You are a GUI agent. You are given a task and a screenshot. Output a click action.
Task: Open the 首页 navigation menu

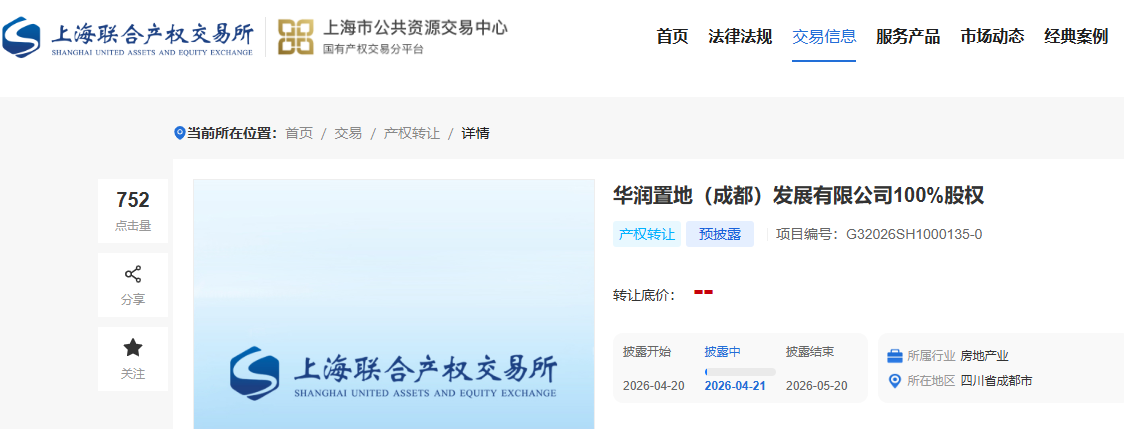click(672, 37)
